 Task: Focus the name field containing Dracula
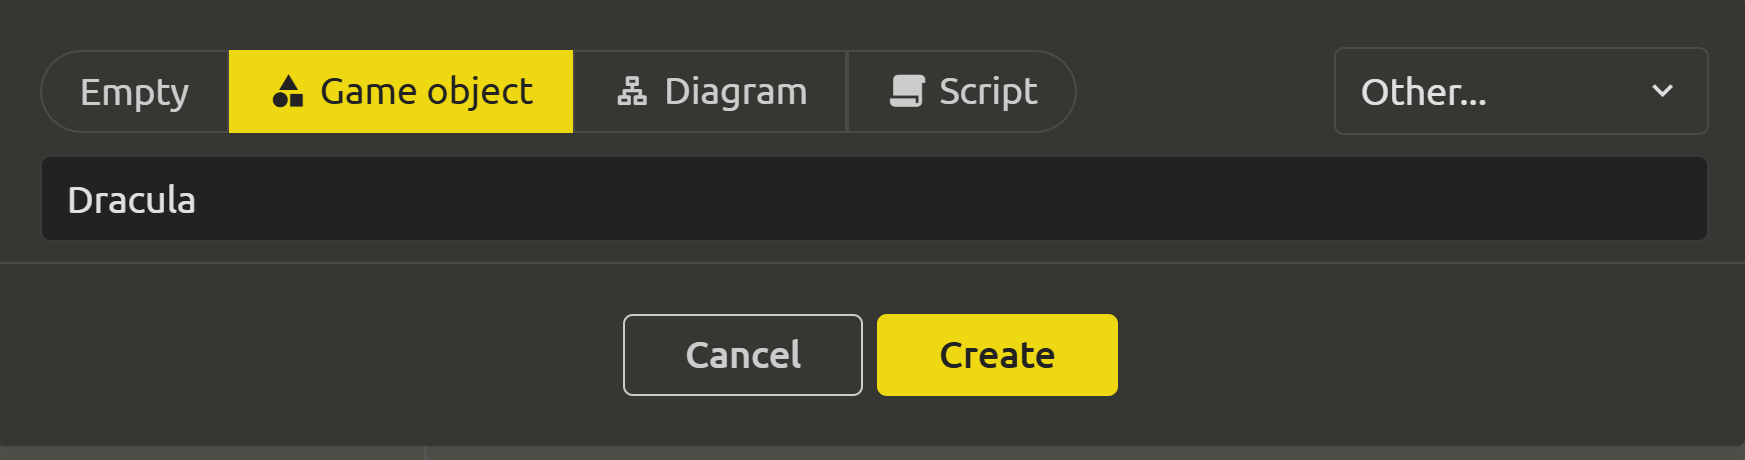click(874, 198)
